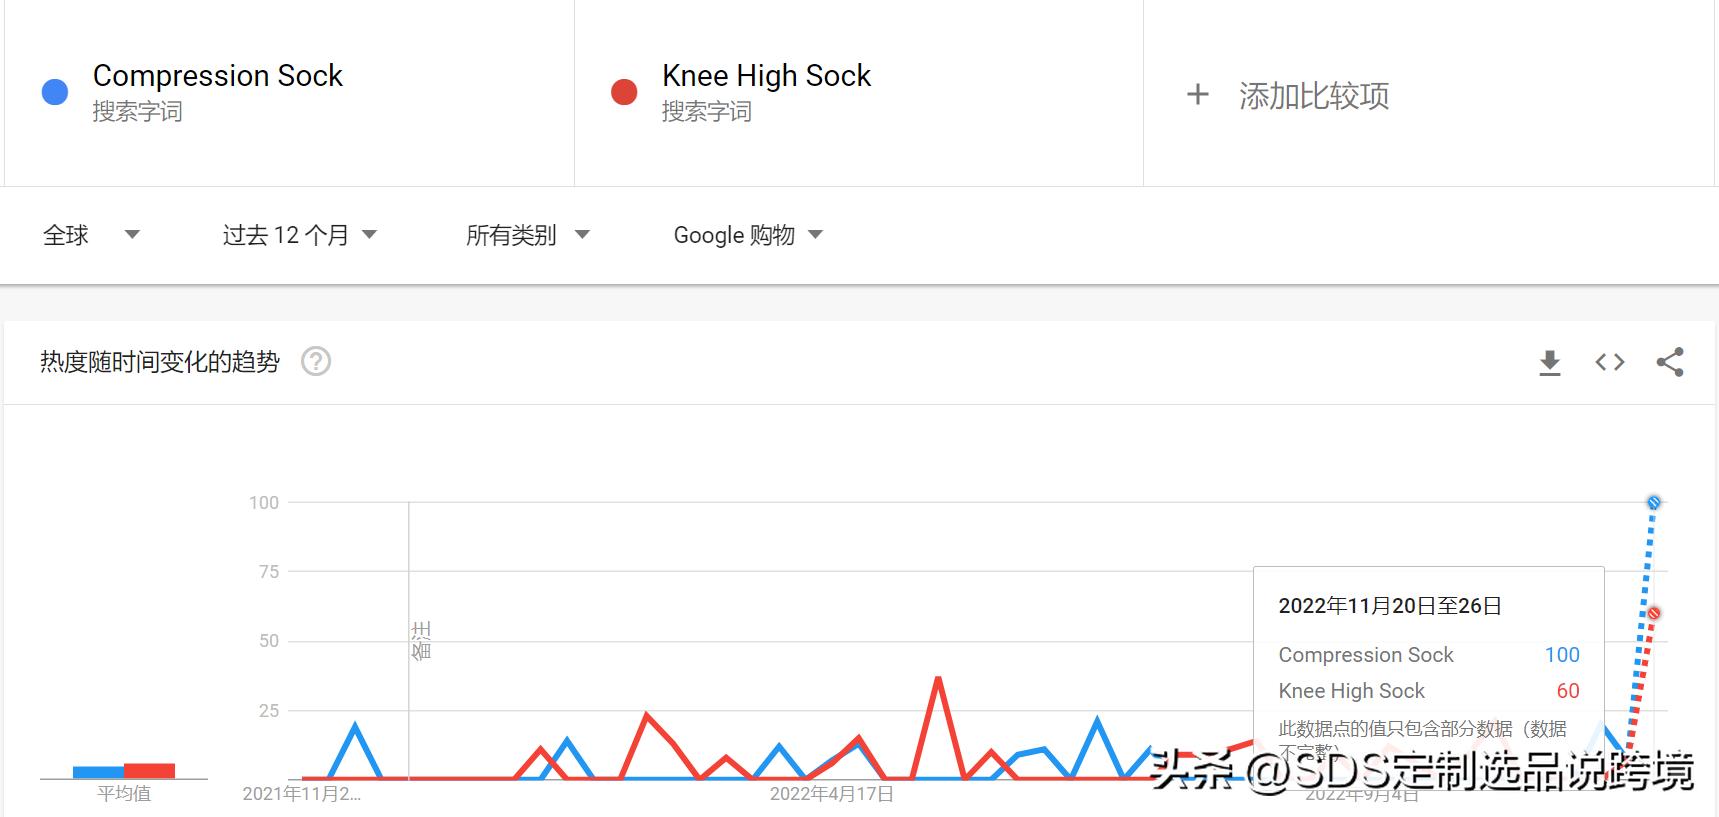Click the blue average value bar

click(x=98, y=772)
